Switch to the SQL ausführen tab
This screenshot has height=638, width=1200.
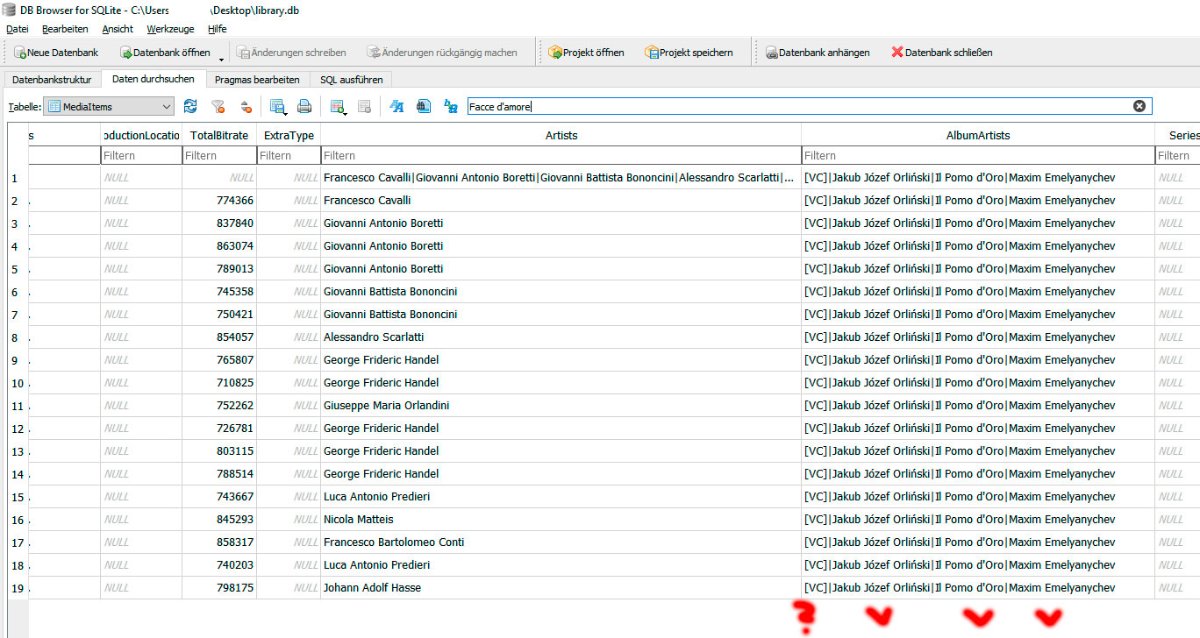click(x=350, y=79)
